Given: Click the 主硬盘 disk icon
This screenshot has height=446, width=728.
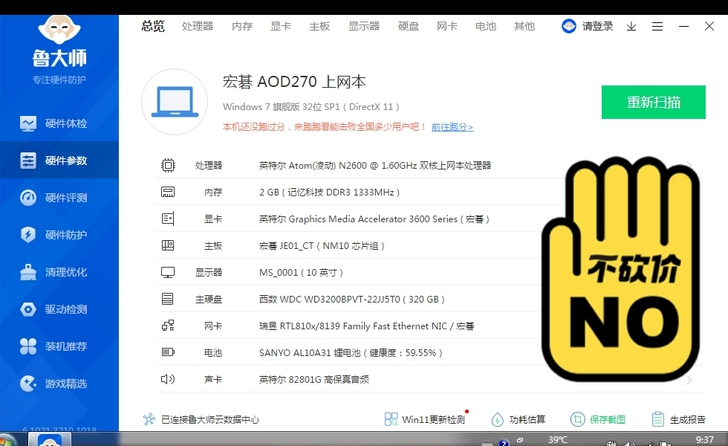Looking at the screenshot, I should coord(168,299).
